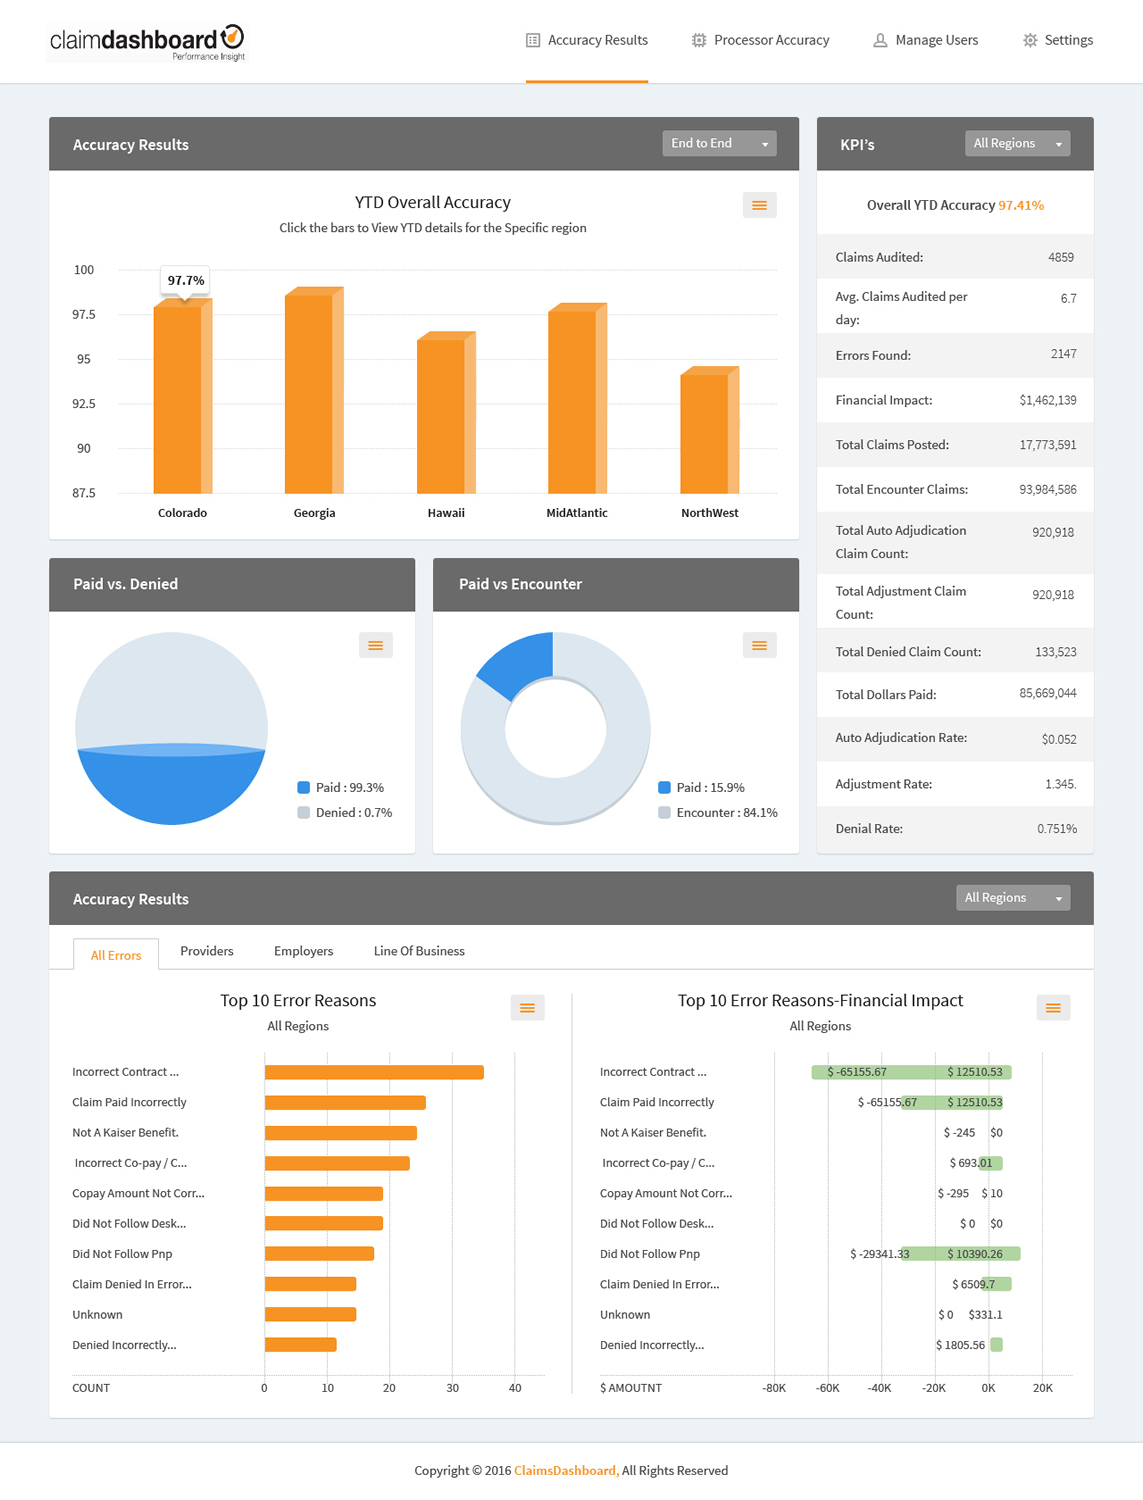Open Top 10 Error Reasons chart menu
Image resolution: width=1143 pixels, height=1500 pixels.
tap(527, 1008)
